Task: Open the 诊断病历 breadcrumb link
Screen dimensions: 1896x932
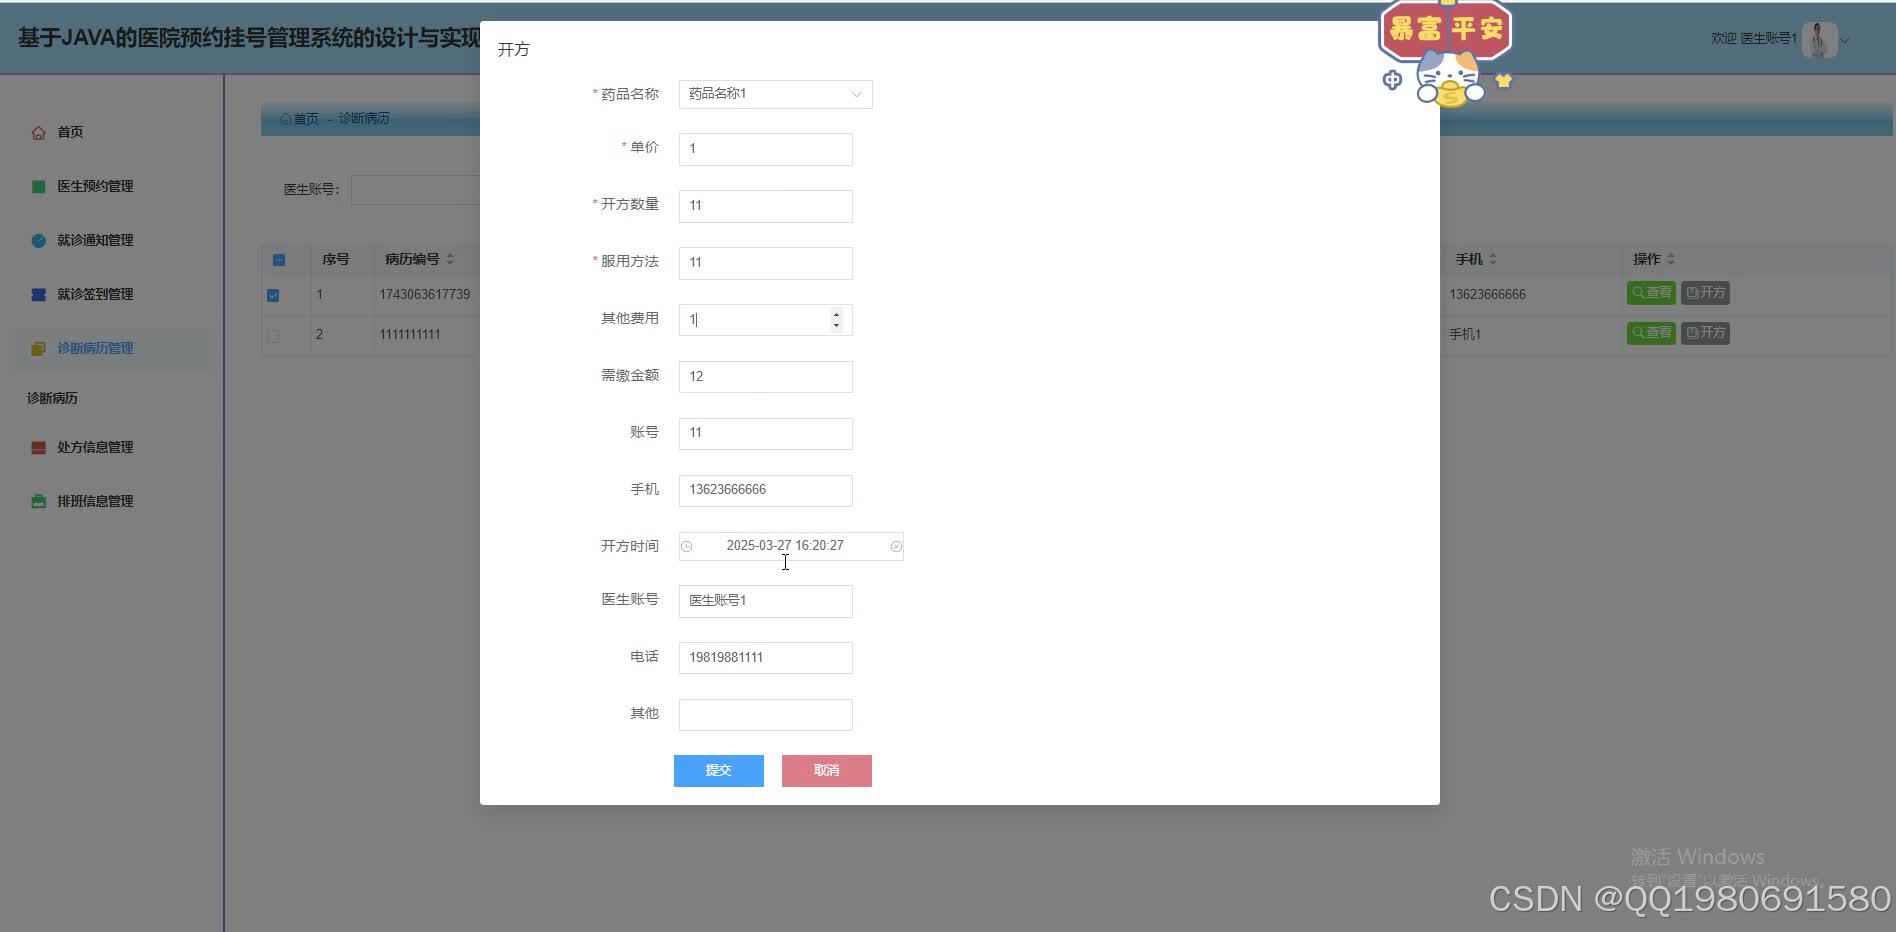Action: click(362, 119)
